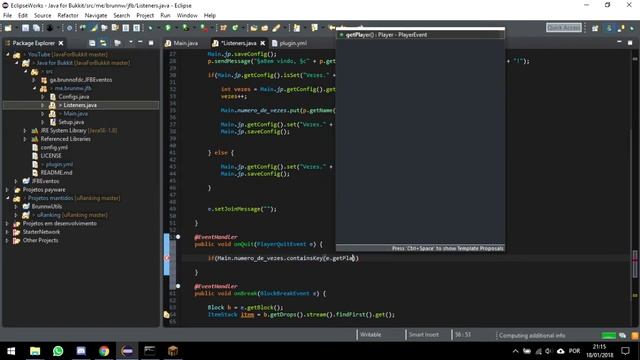Viewport: 640px width, 360px height.
Task: Show hidden system tray icons chevron
Action: point(516,351)
